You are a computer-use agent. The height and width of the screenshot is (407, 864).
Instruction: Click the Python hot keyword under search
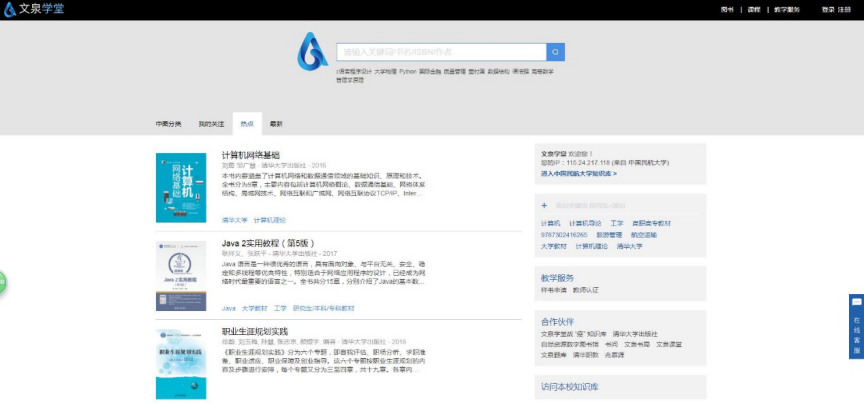click(407, 72)
